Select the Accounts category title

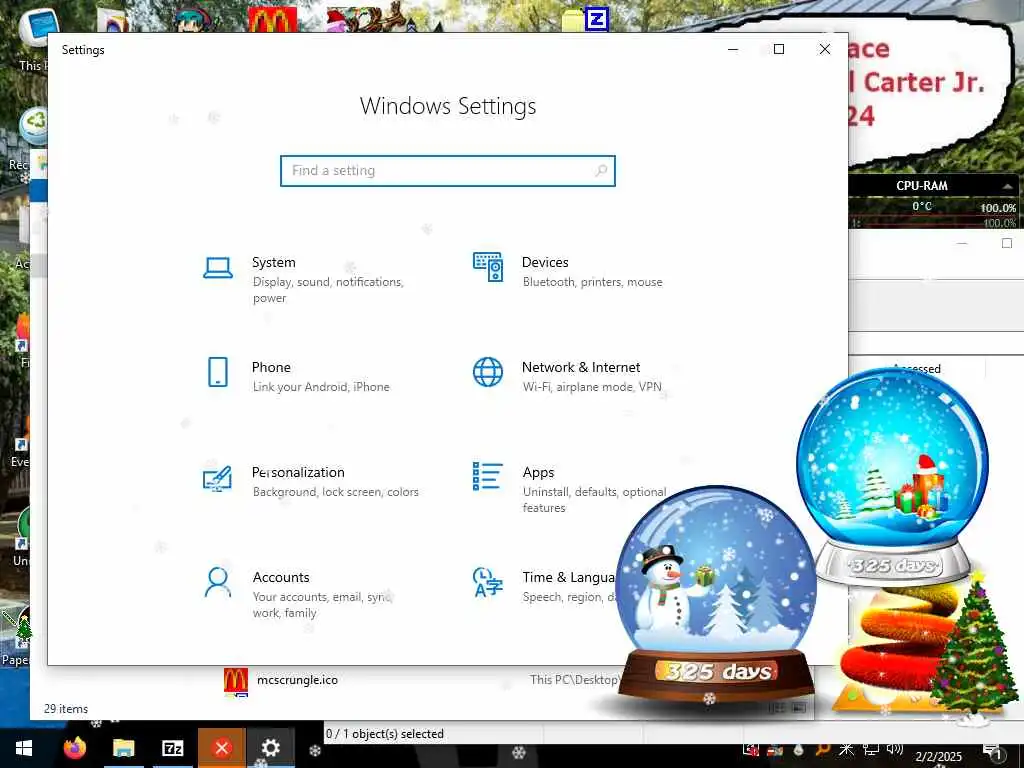(281, 577)
